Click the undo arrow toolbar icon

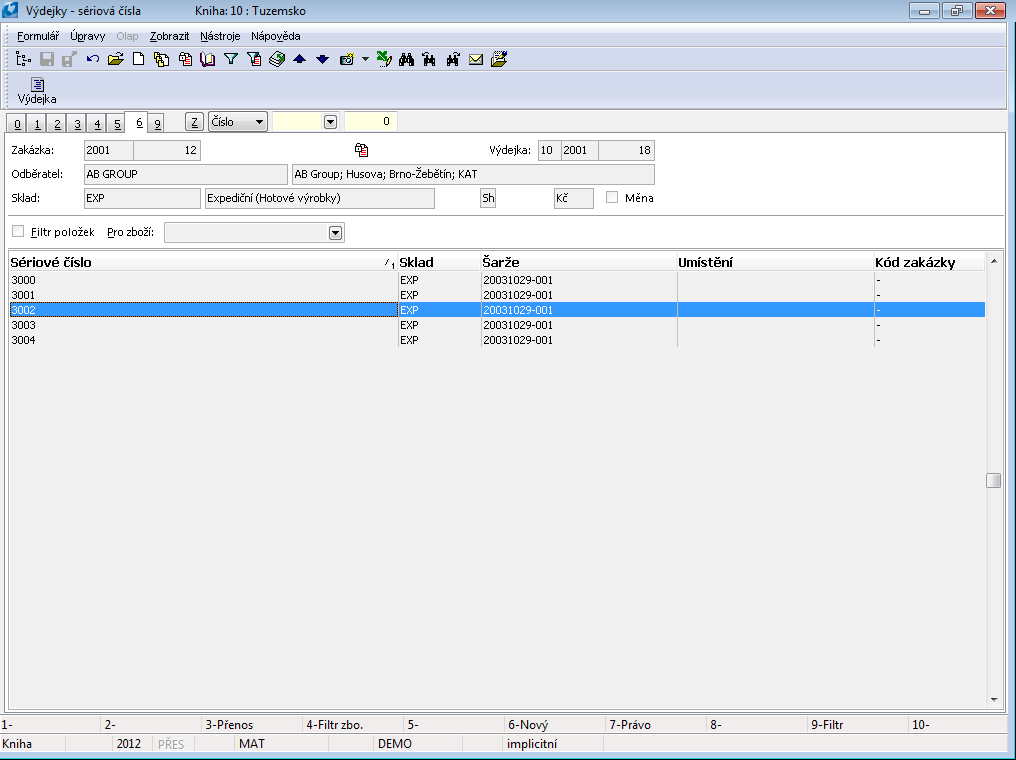click(93, 59)
